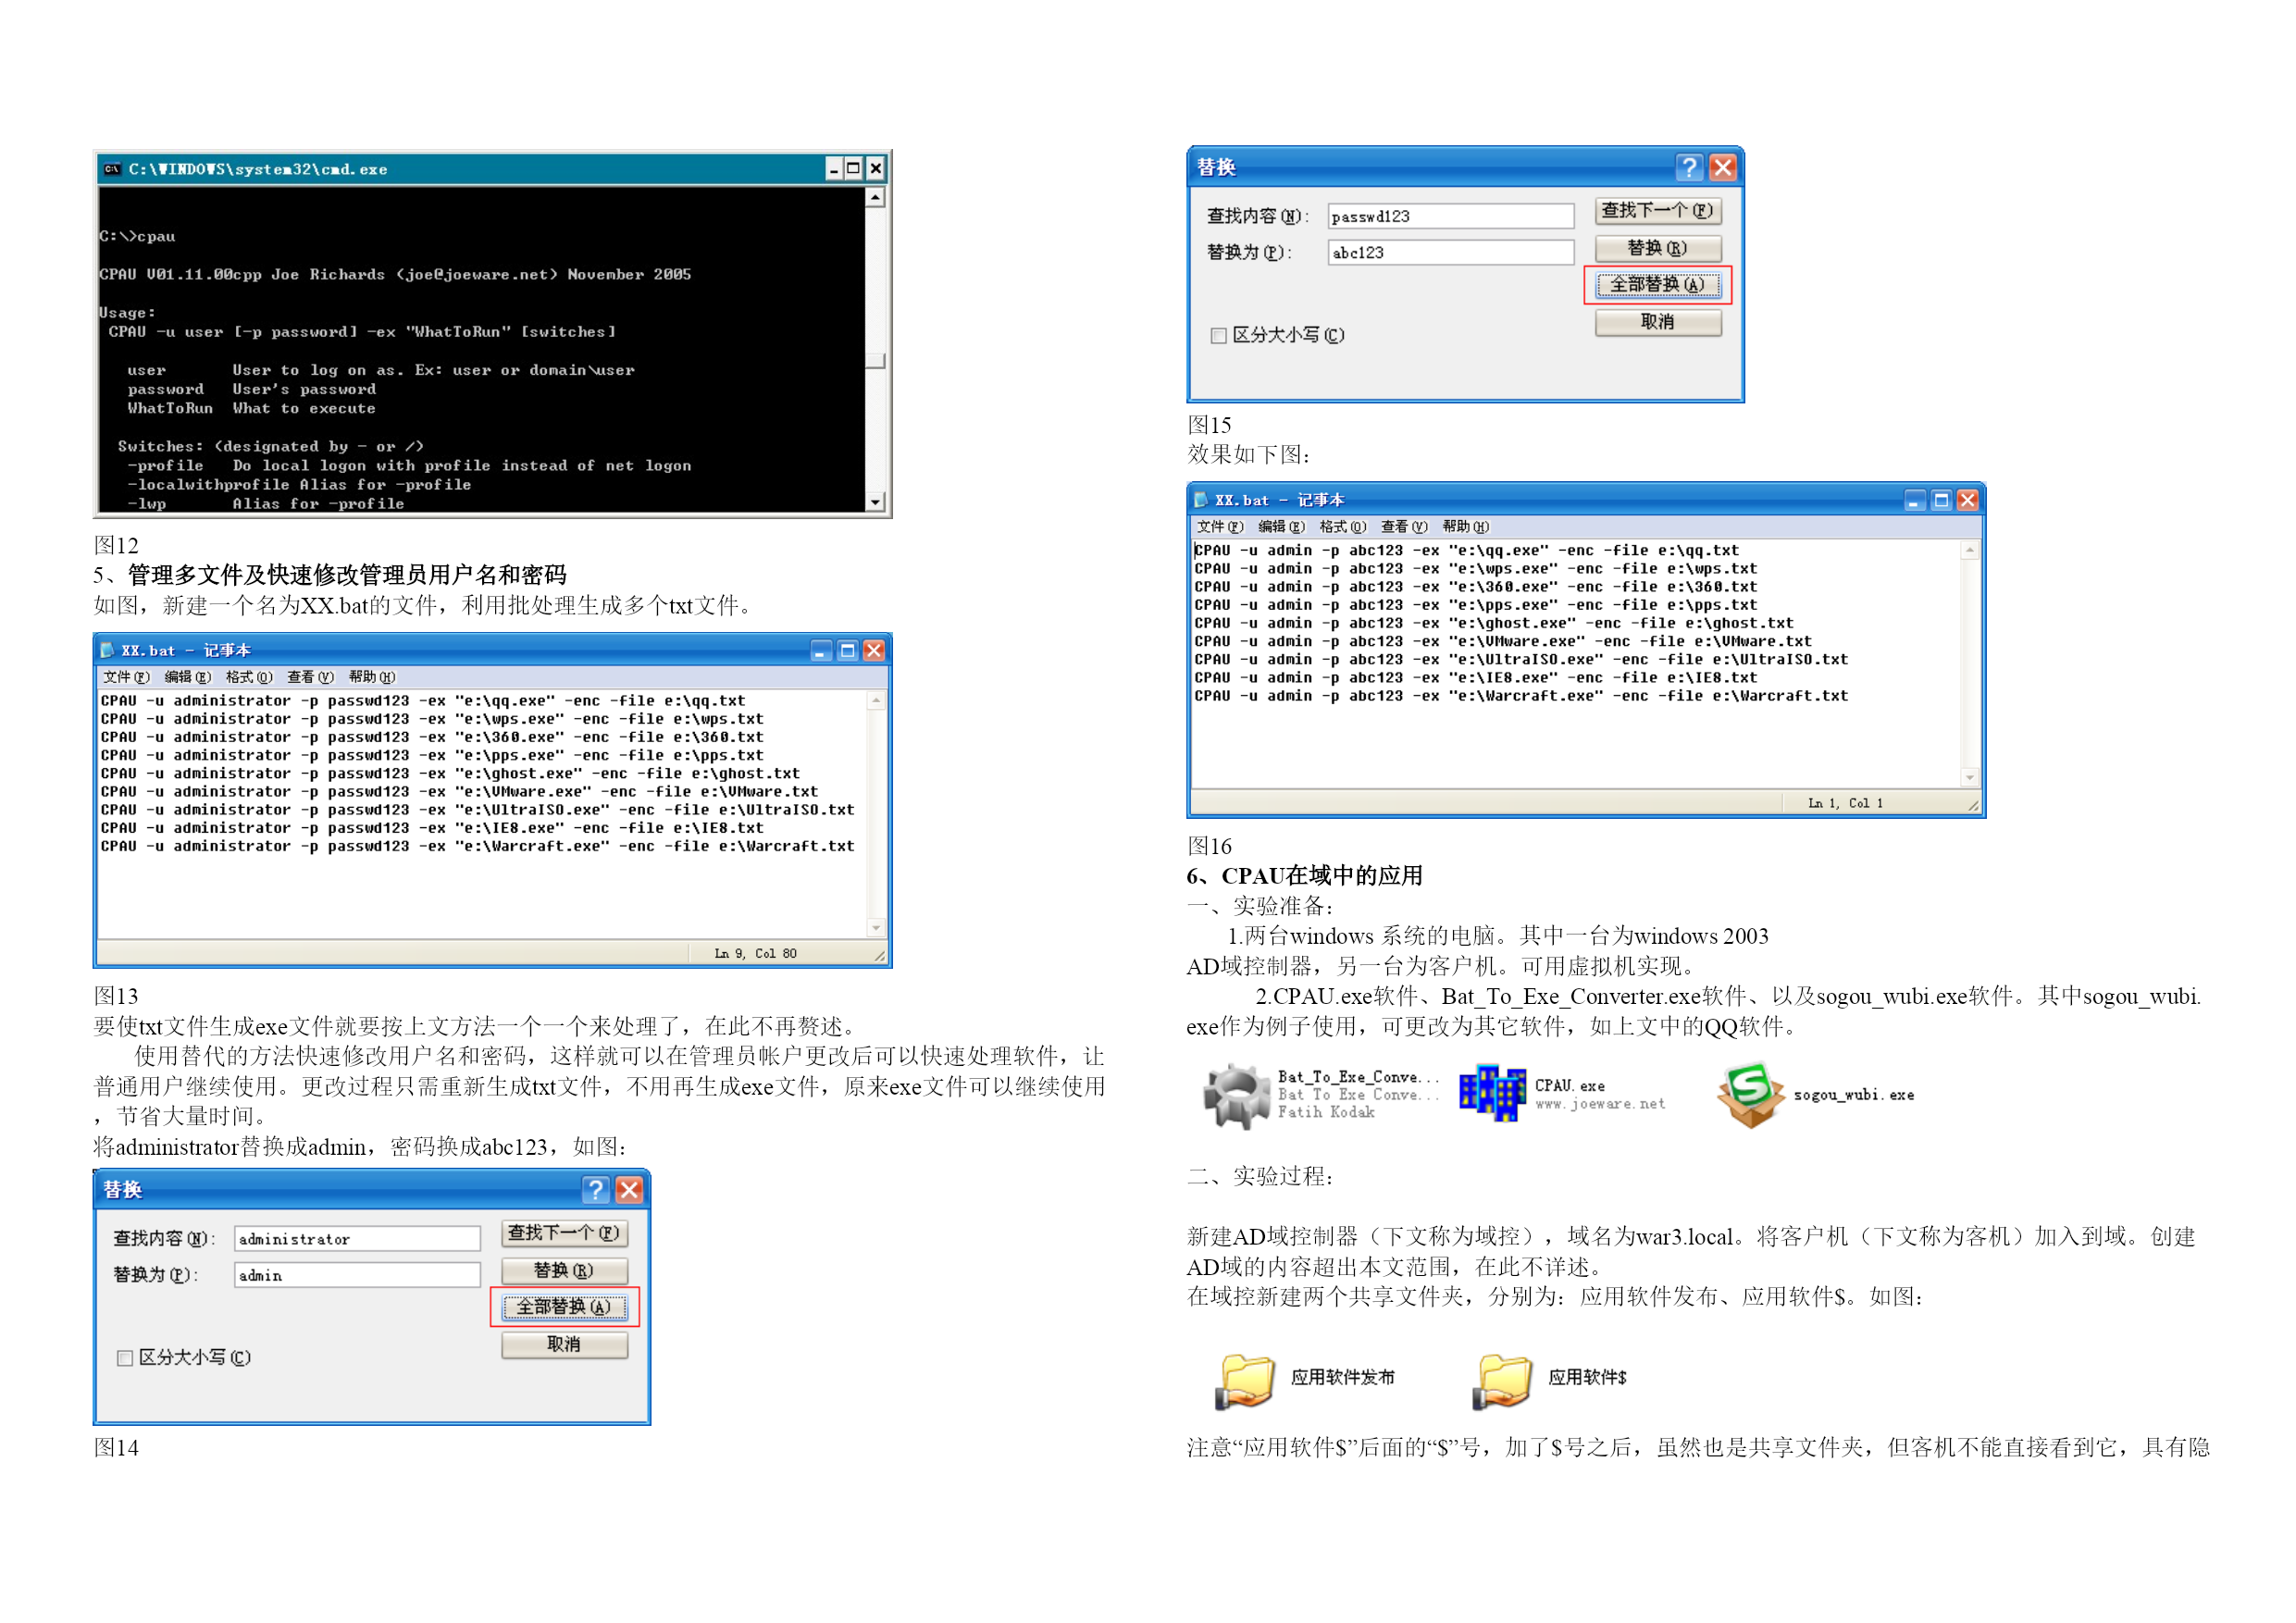This screenshot has width=2296, height=1623.
Task: Open 查看 menu in the figure 16 notepad window
Action: tap(1405, 527)
